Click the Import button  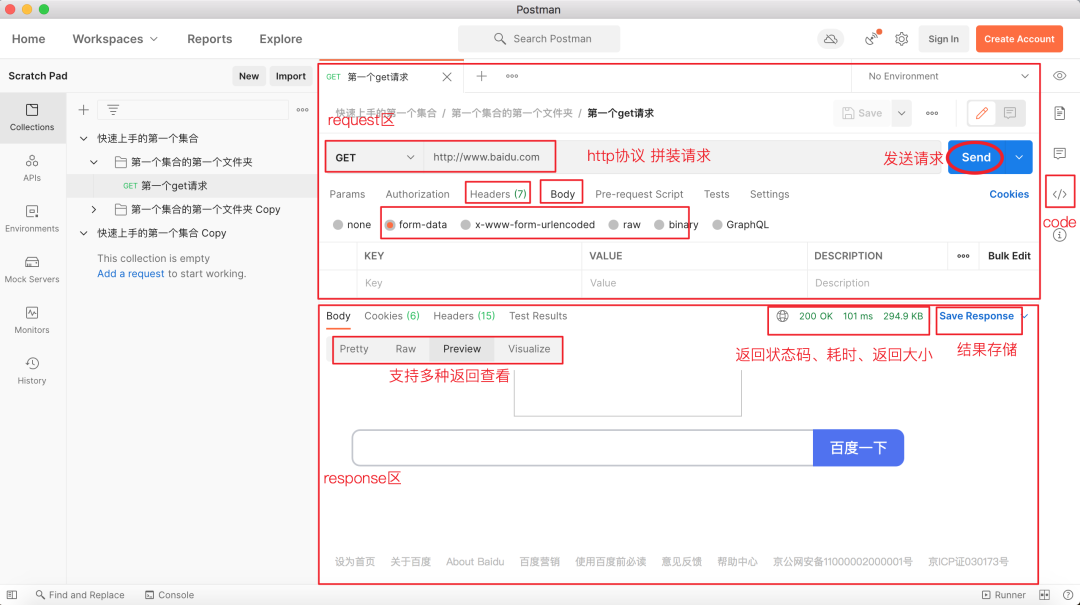[291, 76]
